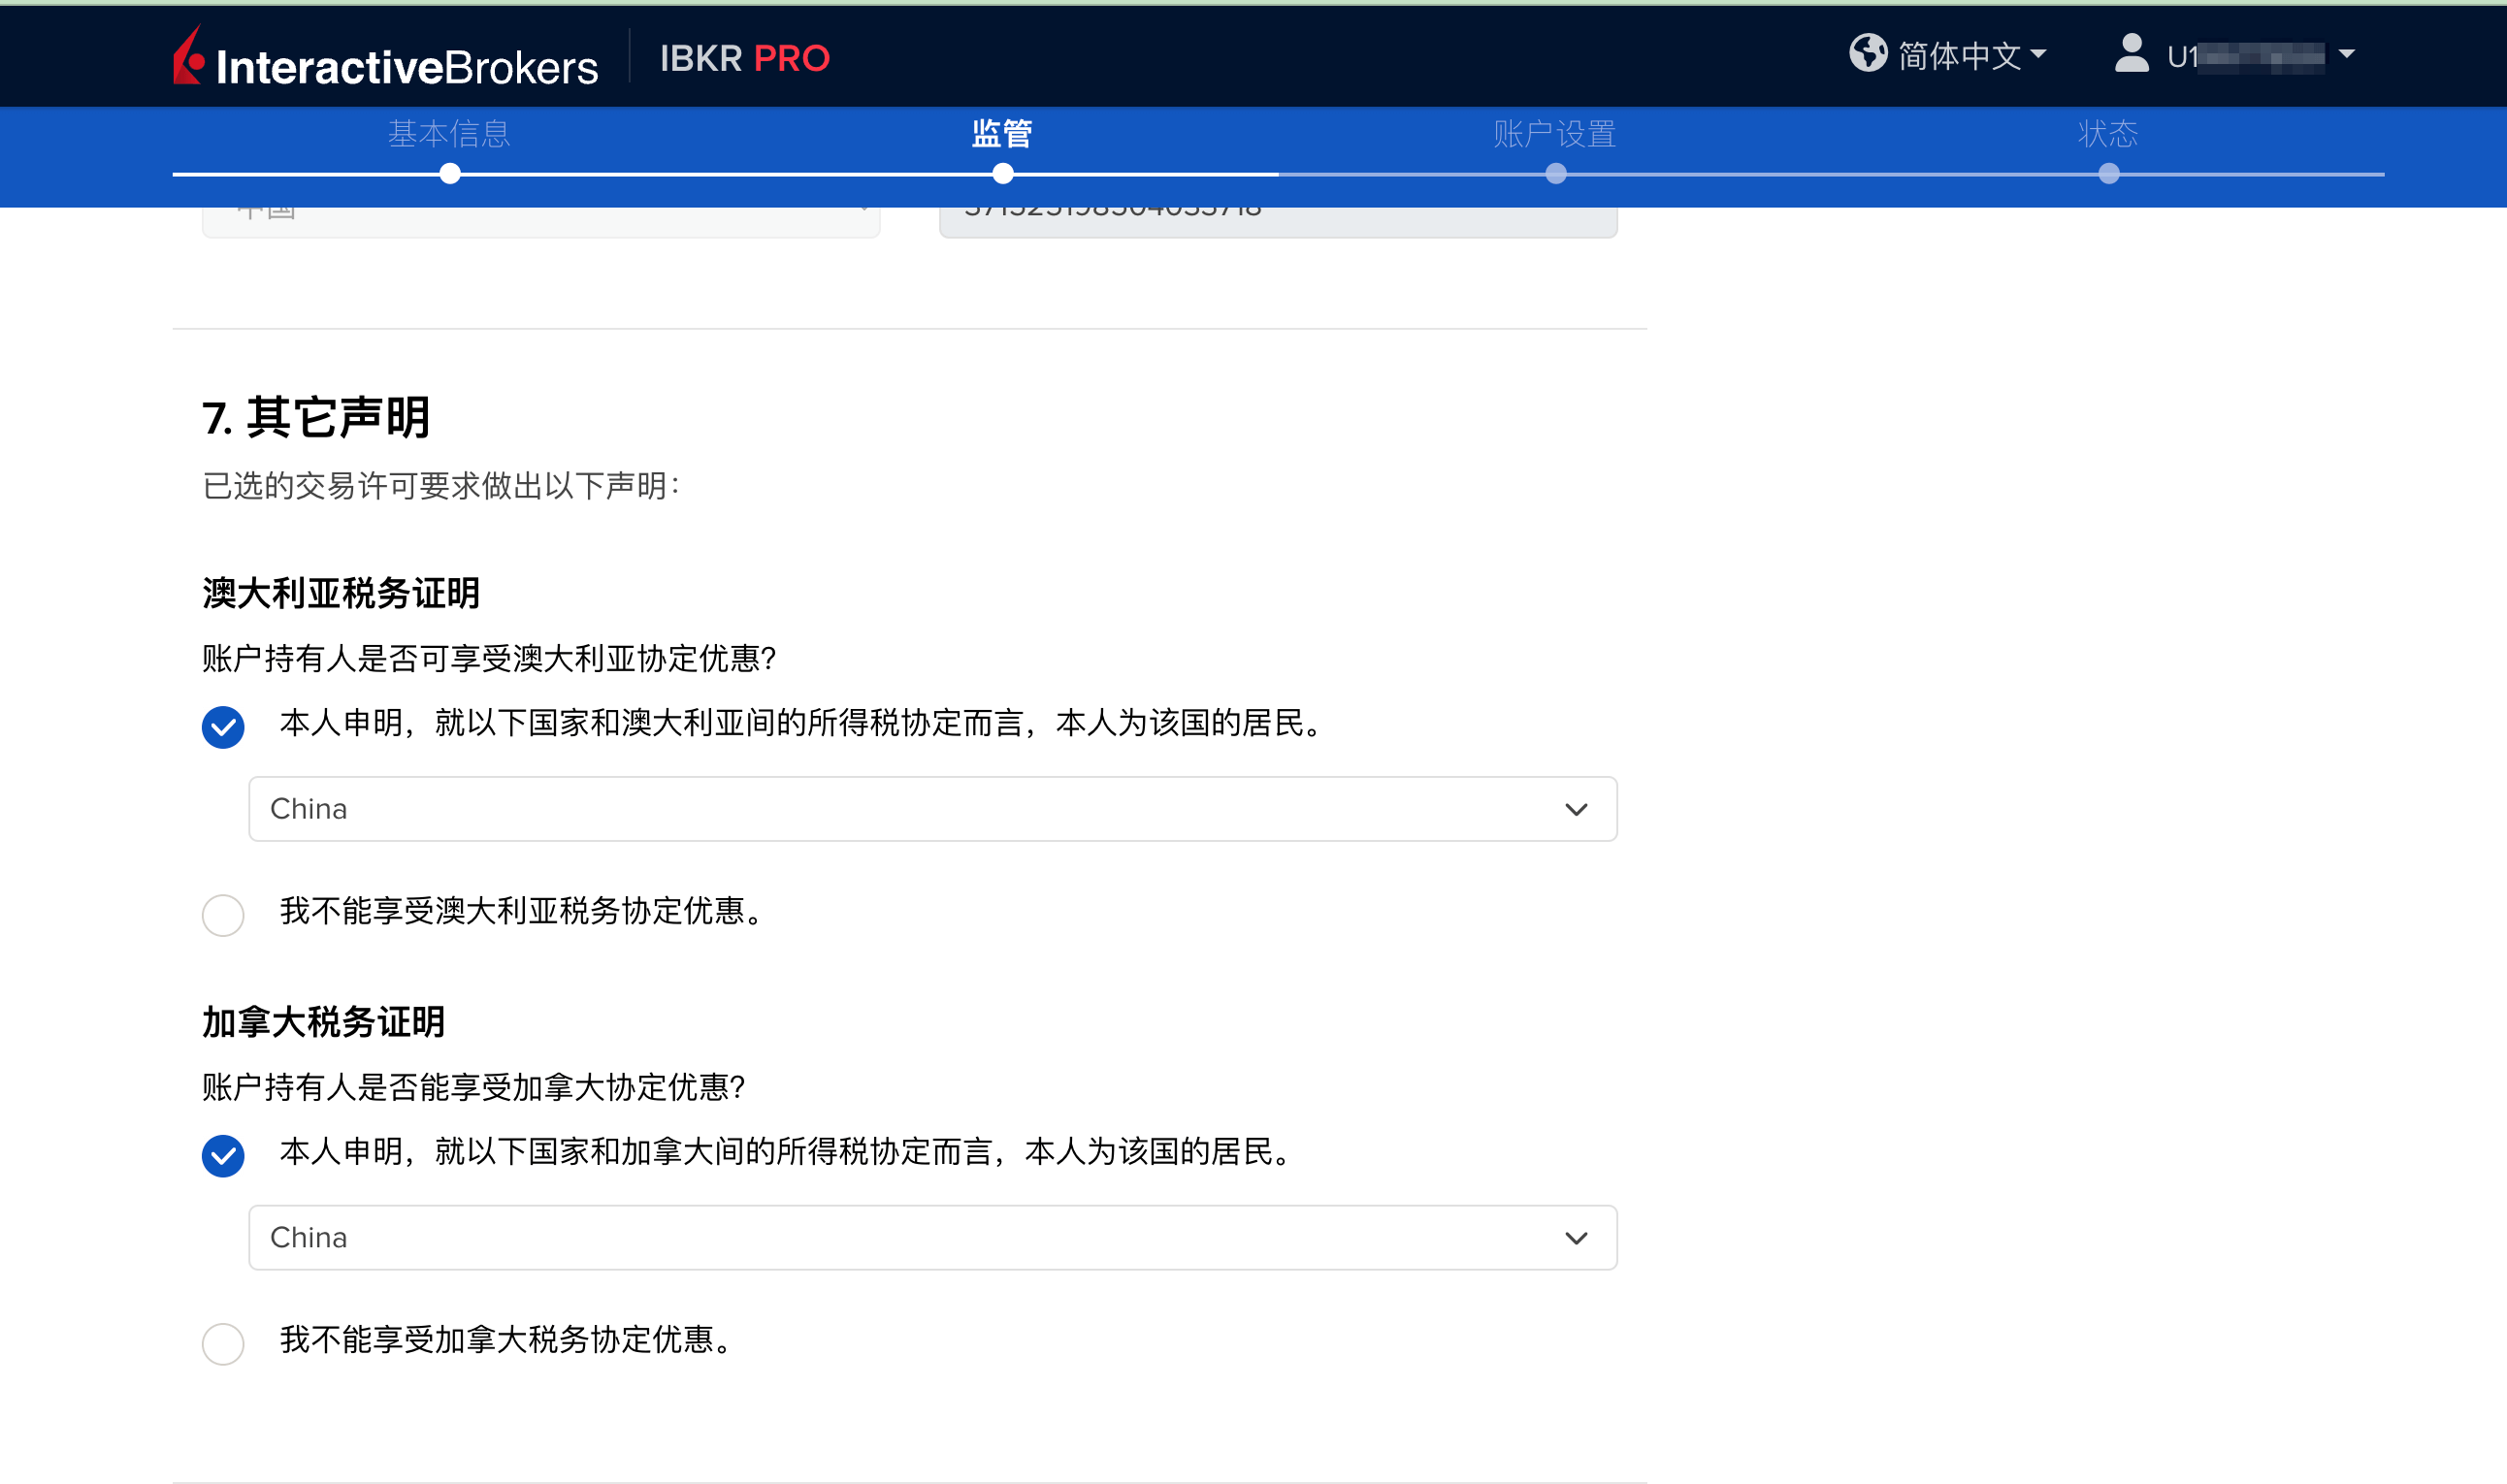
Task: Select Australia treaty resident declaration radio
Action: point(223,727)
